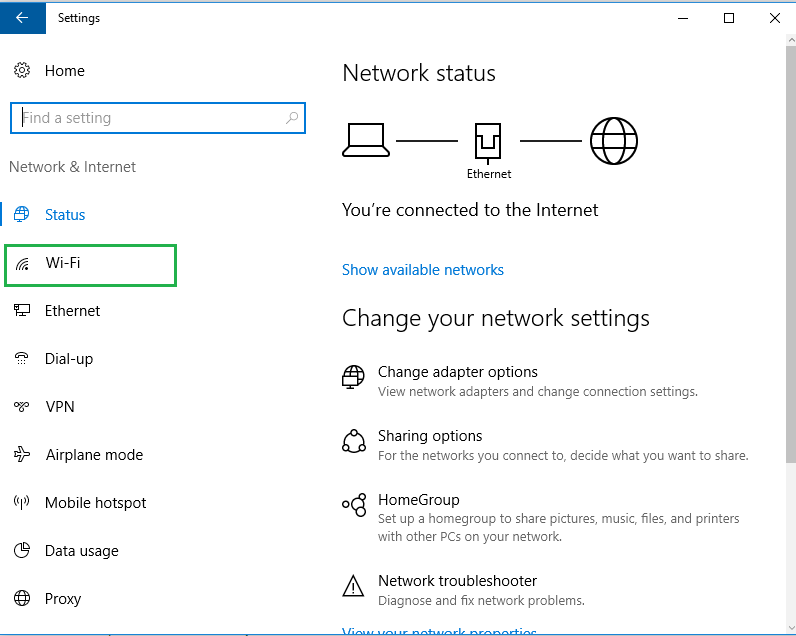Screen dimensions: 796x636
Task: Select the Dial-up icon
Action: click(22, 359)
